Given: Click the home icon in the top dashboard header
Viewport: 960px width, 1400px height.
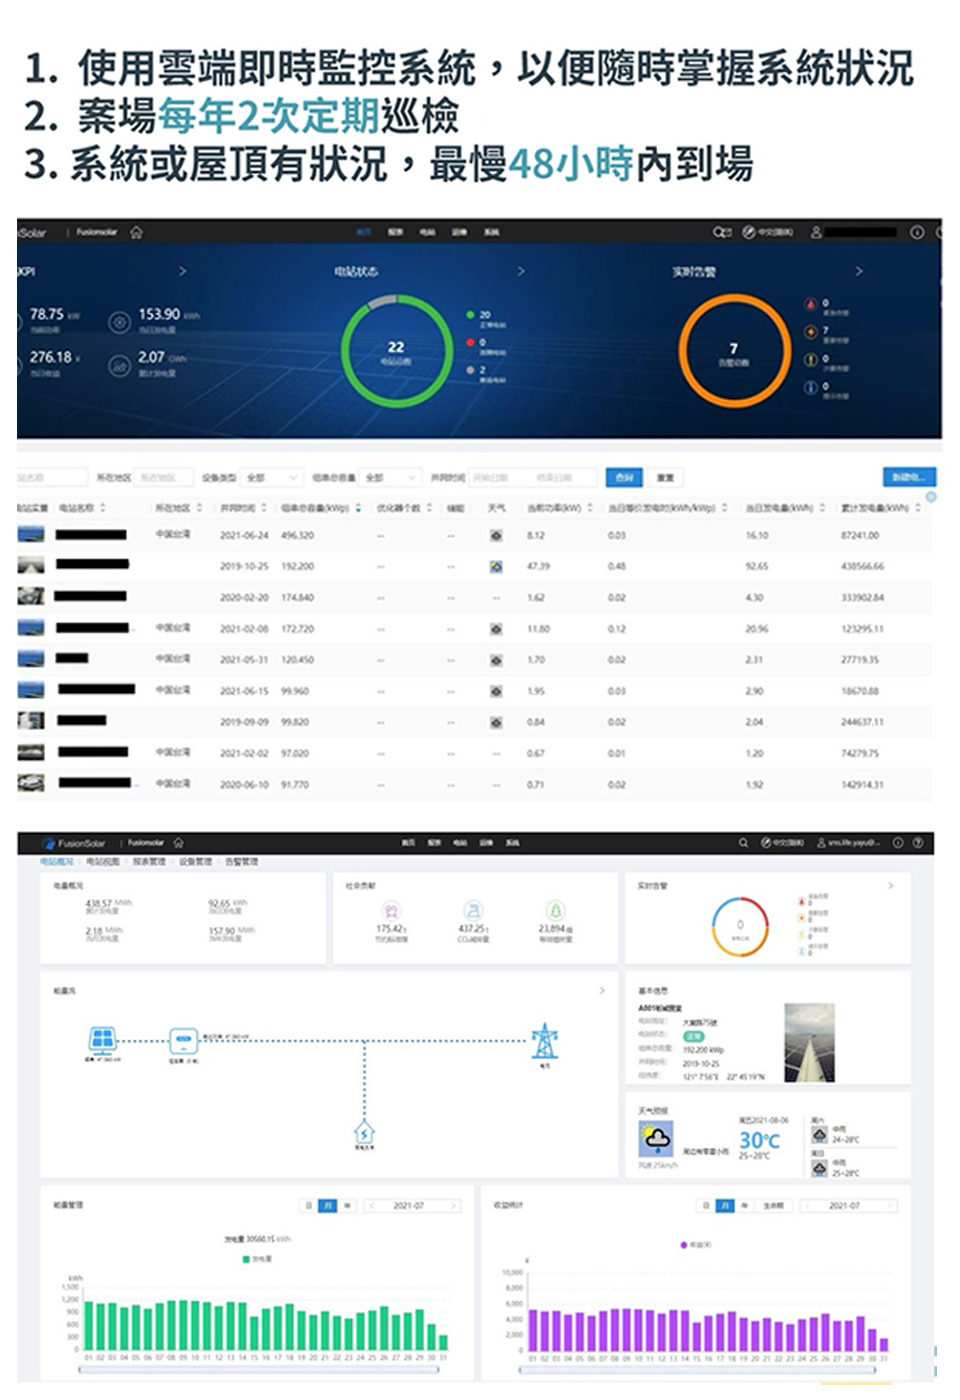Looking at the screenshot, I should pos(136,232).
